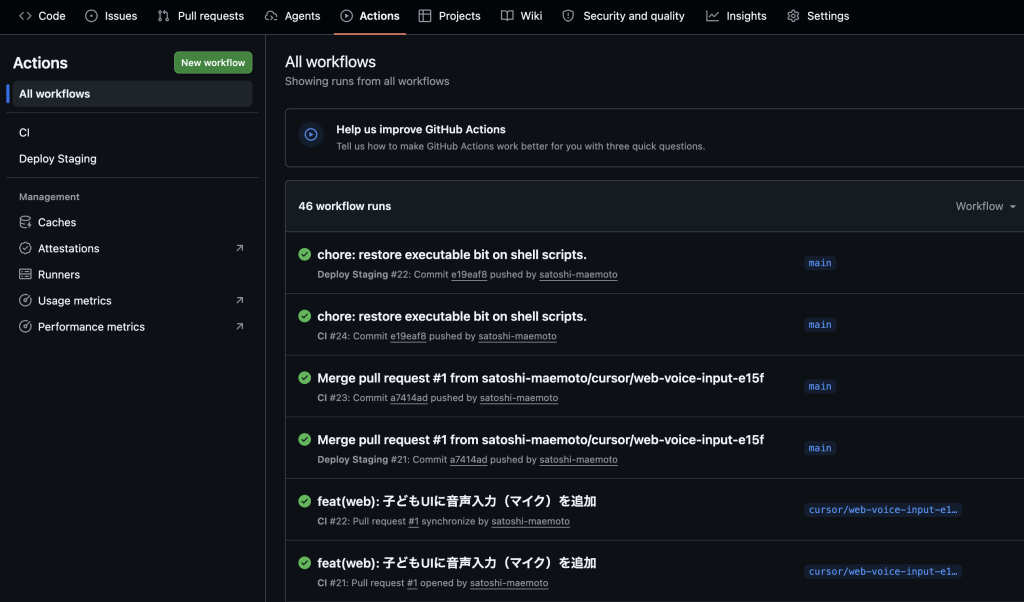Viewport: 1024px width, 602px height.
Task: Click success status icon for CI #24
Action: point(304,316)
